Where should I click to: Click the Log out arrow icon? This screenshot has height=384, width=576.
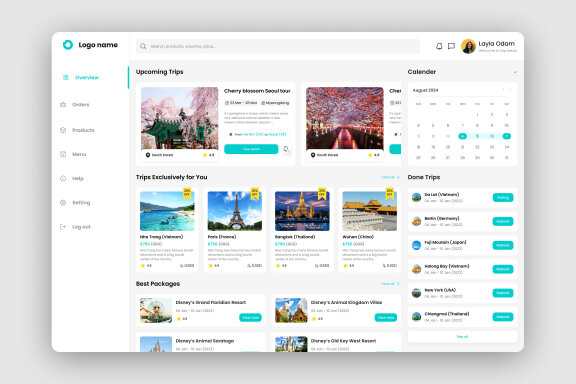coord(63,227)
